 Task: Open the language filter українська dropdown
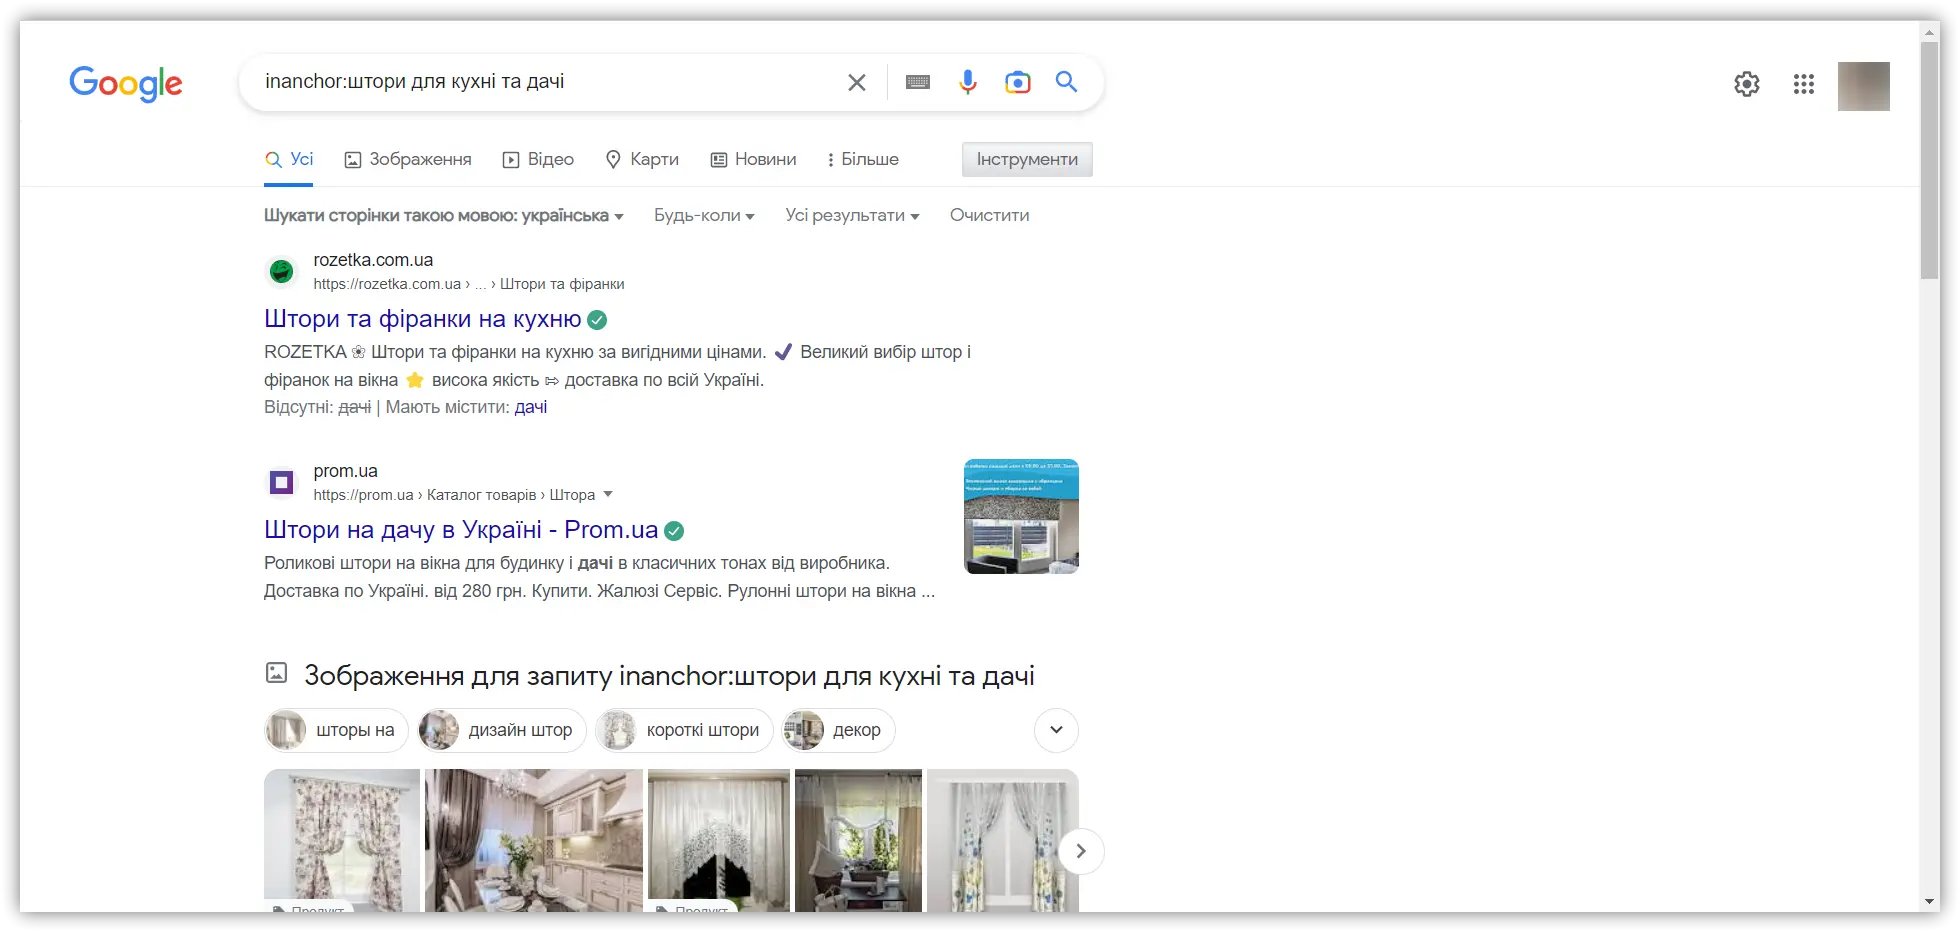[444, 215]
